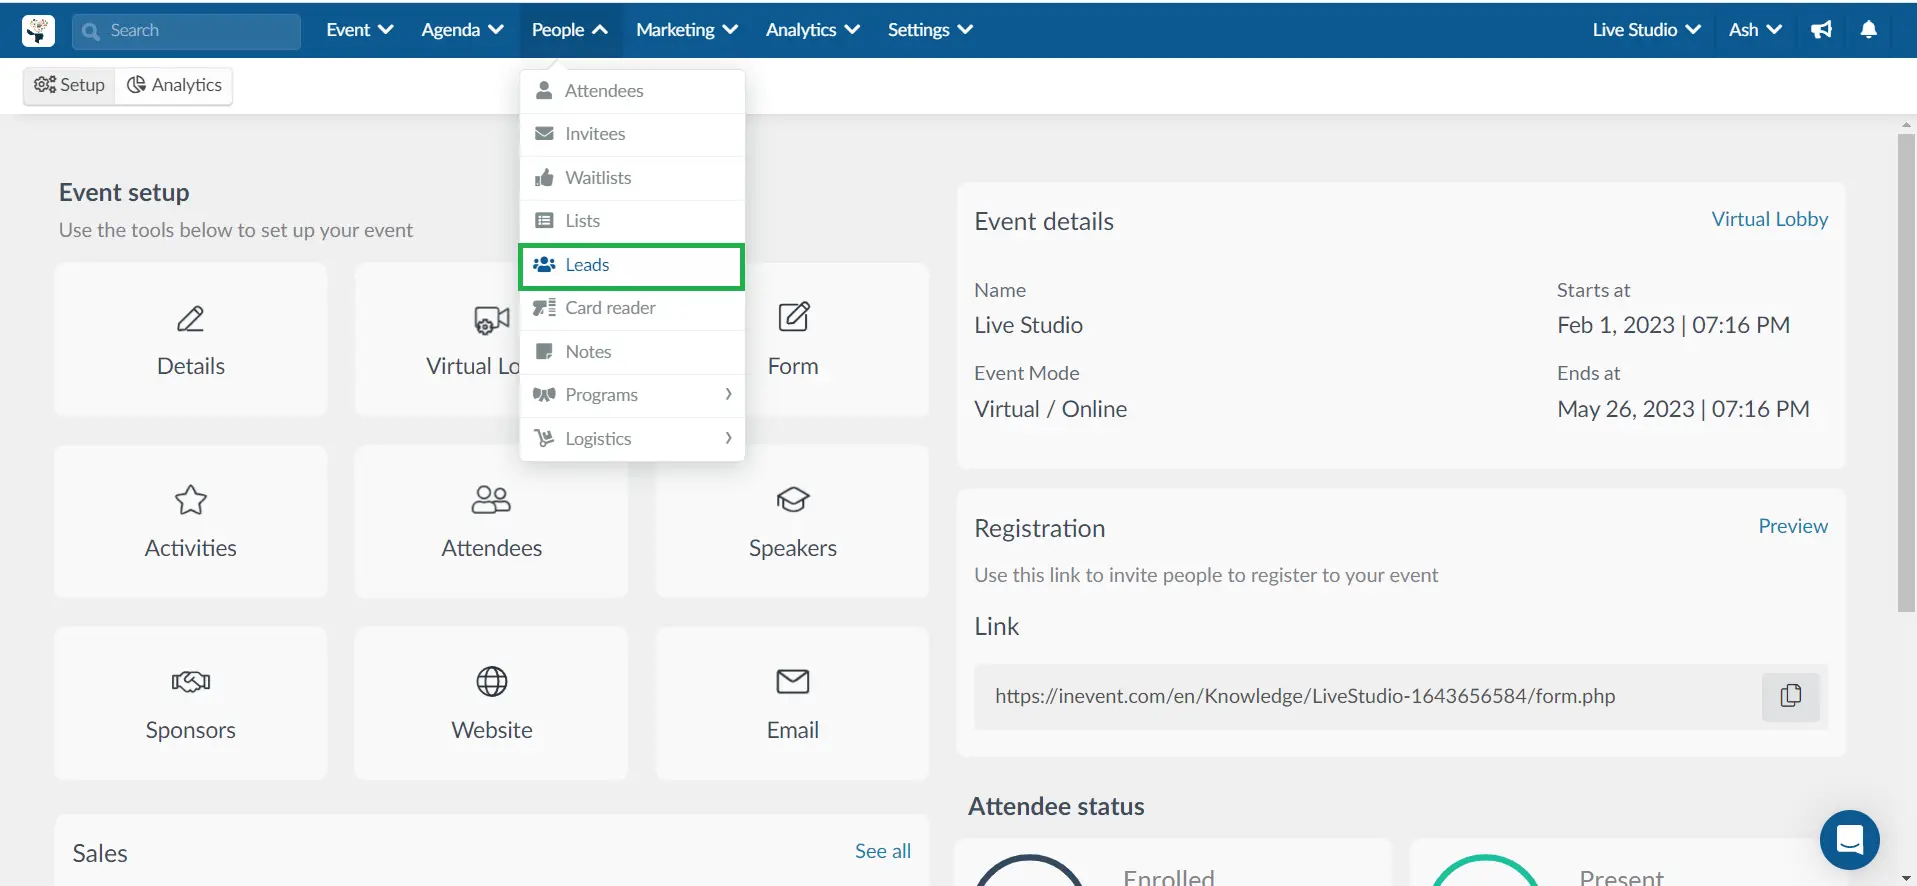The image size is (1917, 886).
Task: Expand the Agenda dropdown menu
Action: (462, 30)
